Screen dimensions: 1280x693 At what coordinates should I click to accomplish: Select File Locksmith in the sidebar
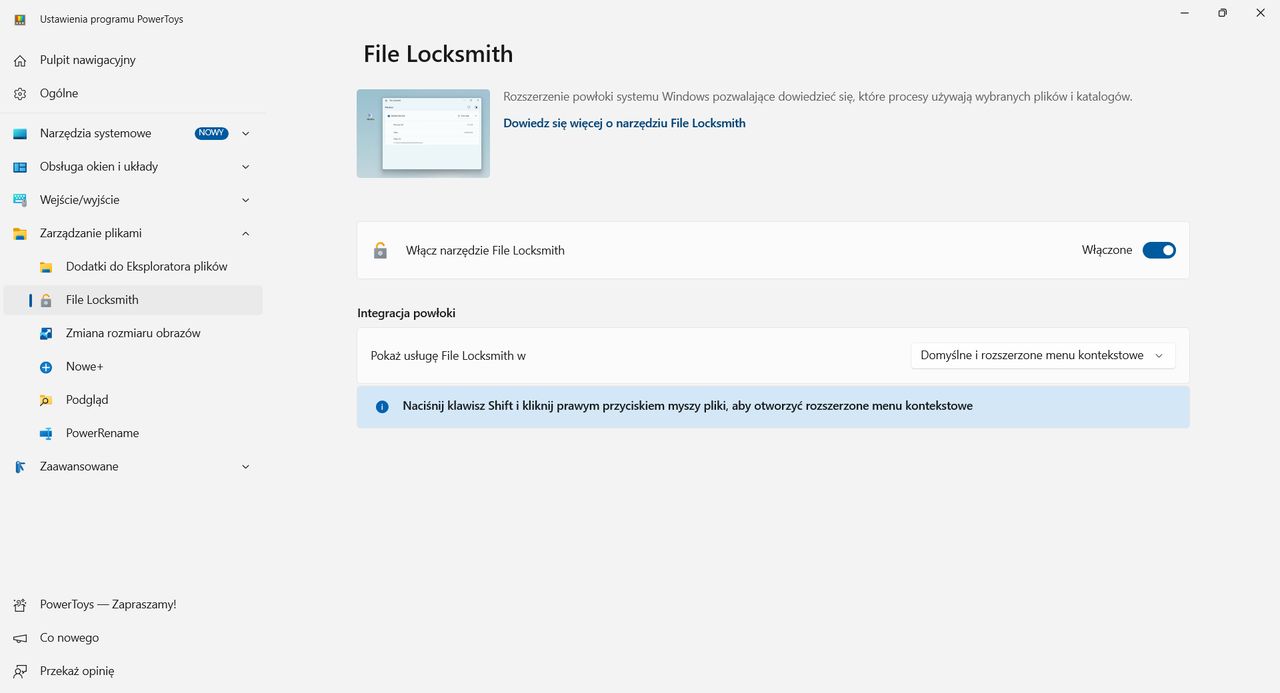click(x=133, y=300)
